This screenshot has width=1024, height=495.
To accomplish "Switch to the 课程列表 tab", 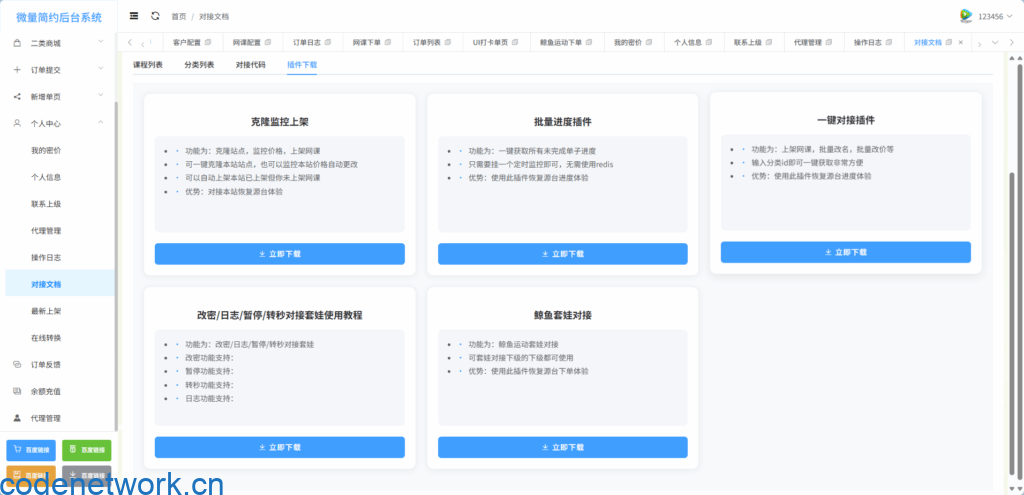I will click(148, 64).
